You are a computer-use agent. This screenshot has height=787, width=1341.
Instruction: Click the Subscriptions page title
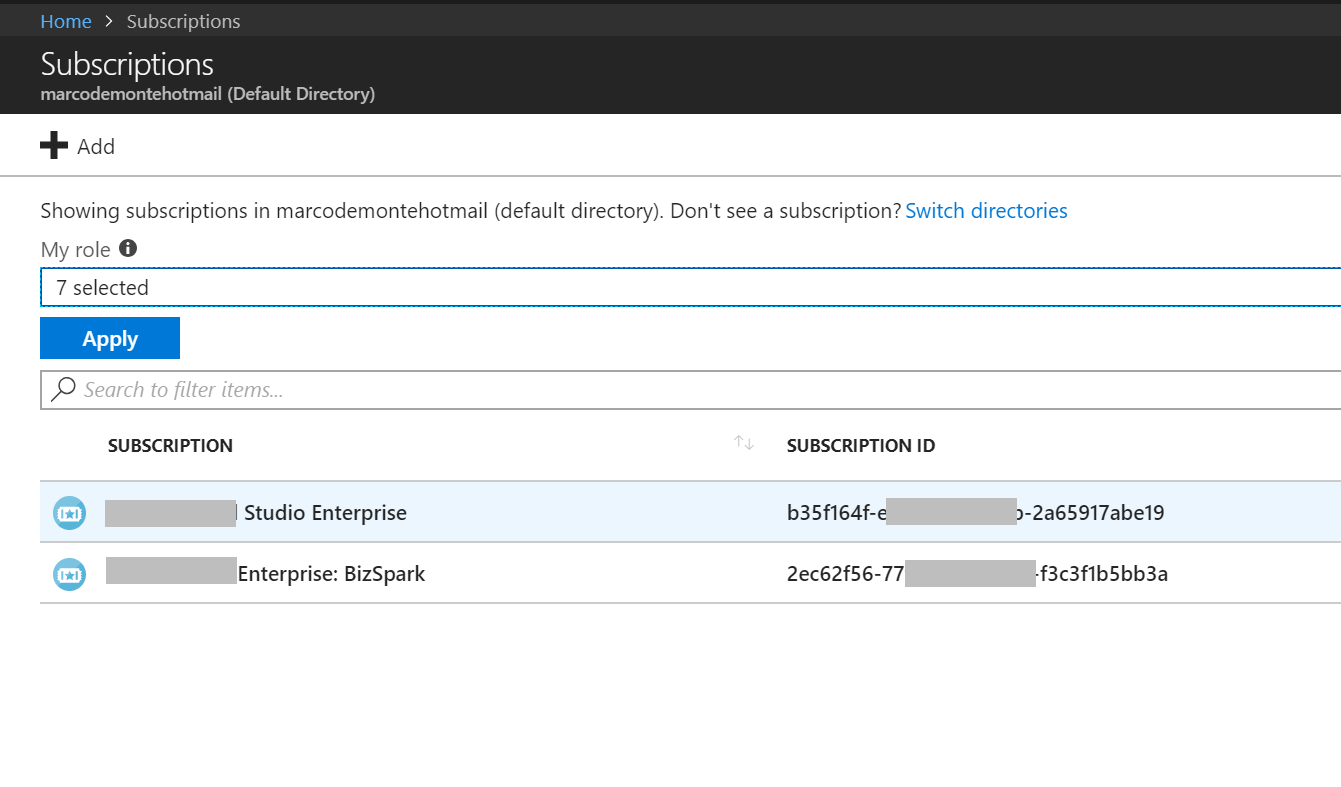tap(127, 64)
